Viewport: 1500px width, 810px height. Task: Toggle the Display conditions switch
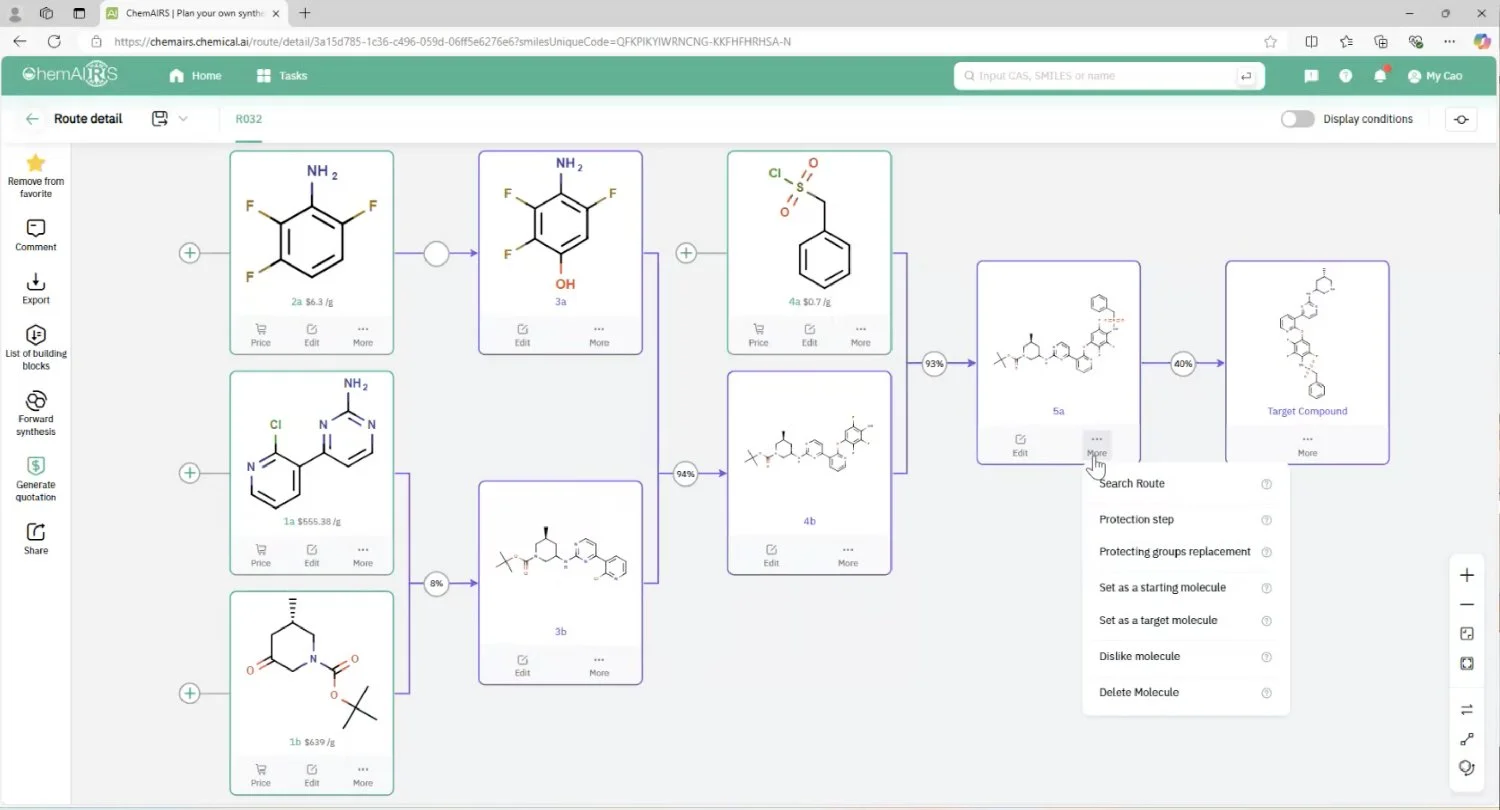pos(1297,119)
